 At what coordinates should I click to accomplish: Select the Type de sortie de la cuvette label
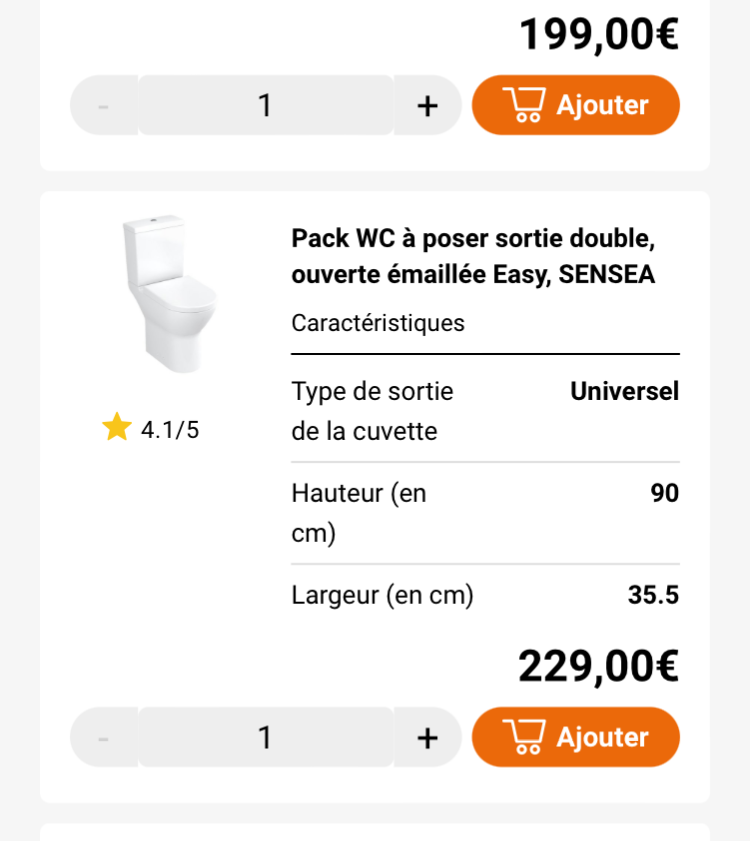pyautogui.click(x=372, y=411)
